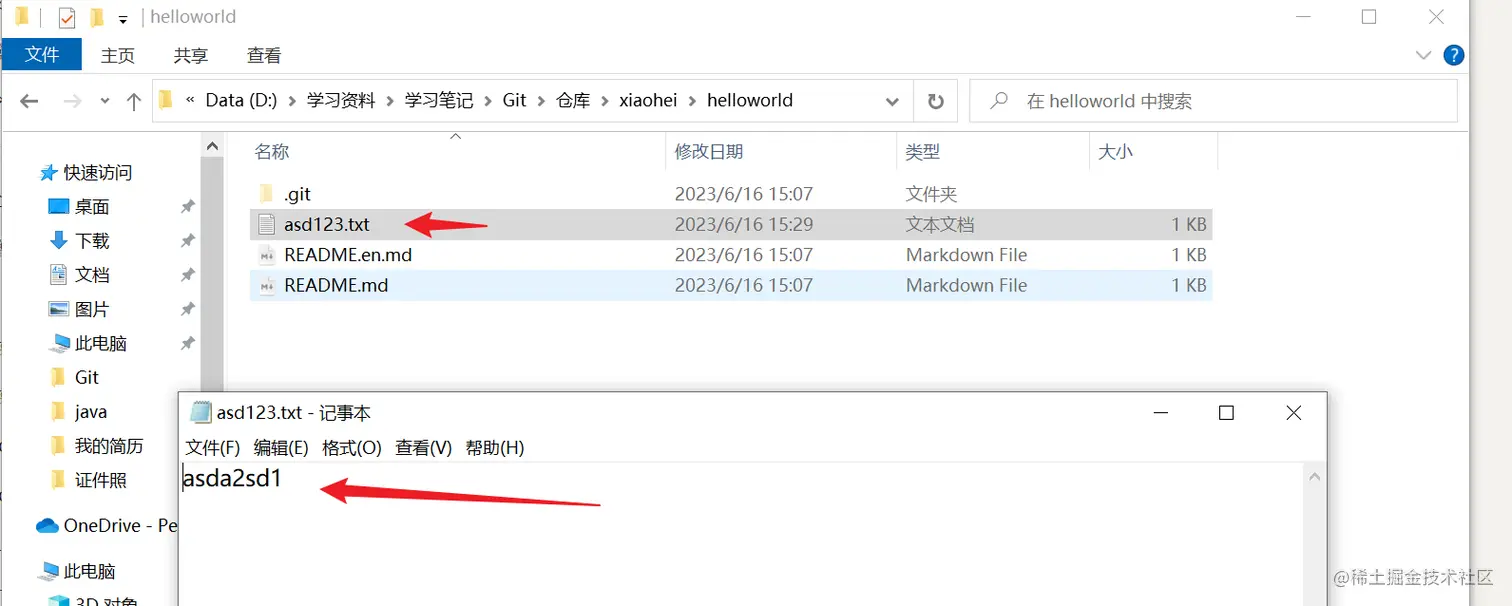Click the .git folder icon
The image size is (1512, 606).
tap(266, 193)
